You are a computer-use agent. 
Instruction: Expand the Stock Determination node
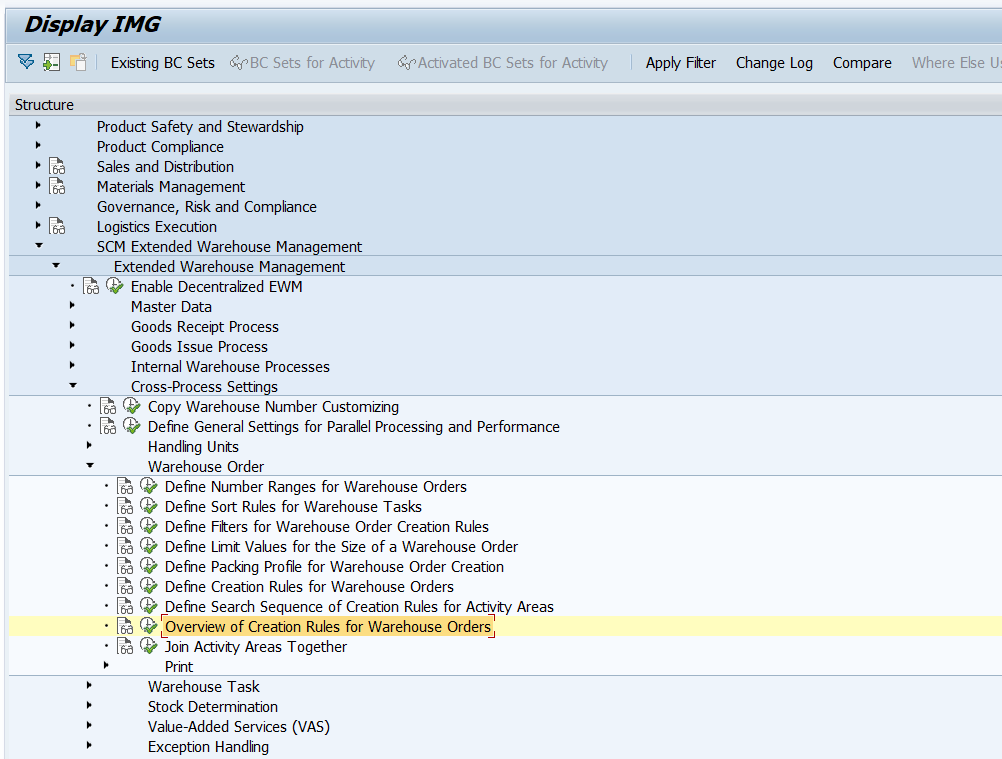pos(89,705)
